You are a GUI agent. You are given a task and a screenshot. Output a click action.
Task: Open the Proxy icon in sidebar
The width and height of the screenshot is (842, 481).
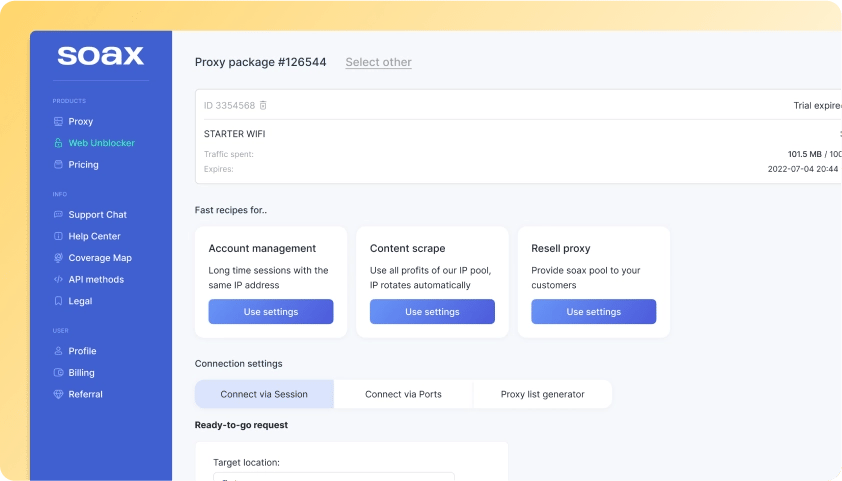click(58, 122)
